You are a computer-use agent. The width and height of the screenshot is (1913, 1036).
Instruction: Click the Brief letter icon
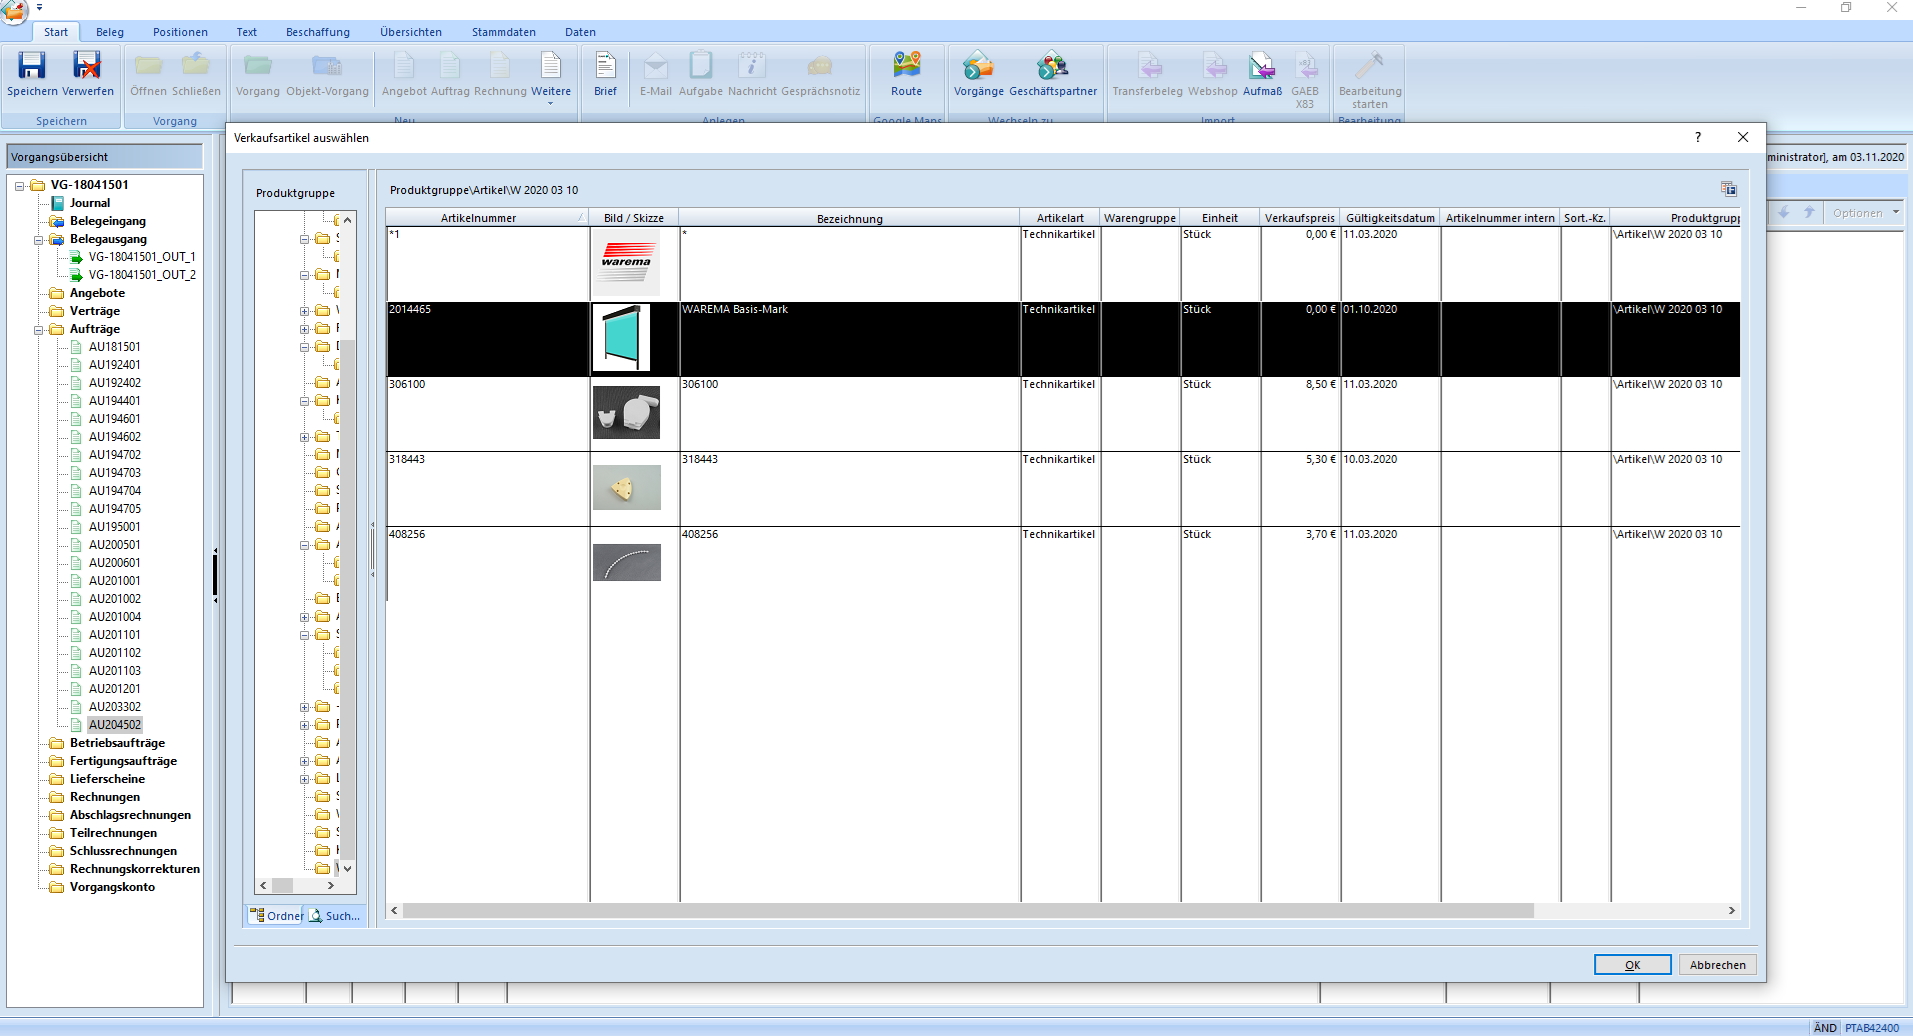(605, 66)
